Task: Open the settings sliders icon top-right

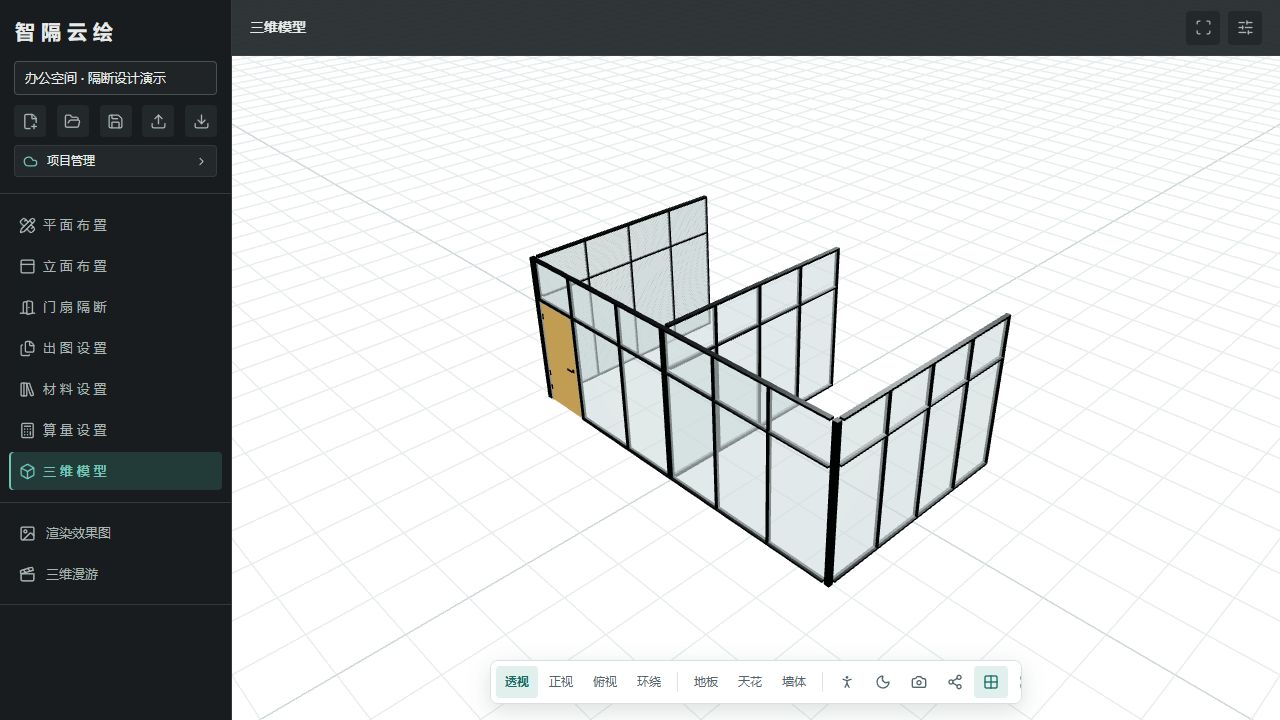Action: [x=1245, y=28]
